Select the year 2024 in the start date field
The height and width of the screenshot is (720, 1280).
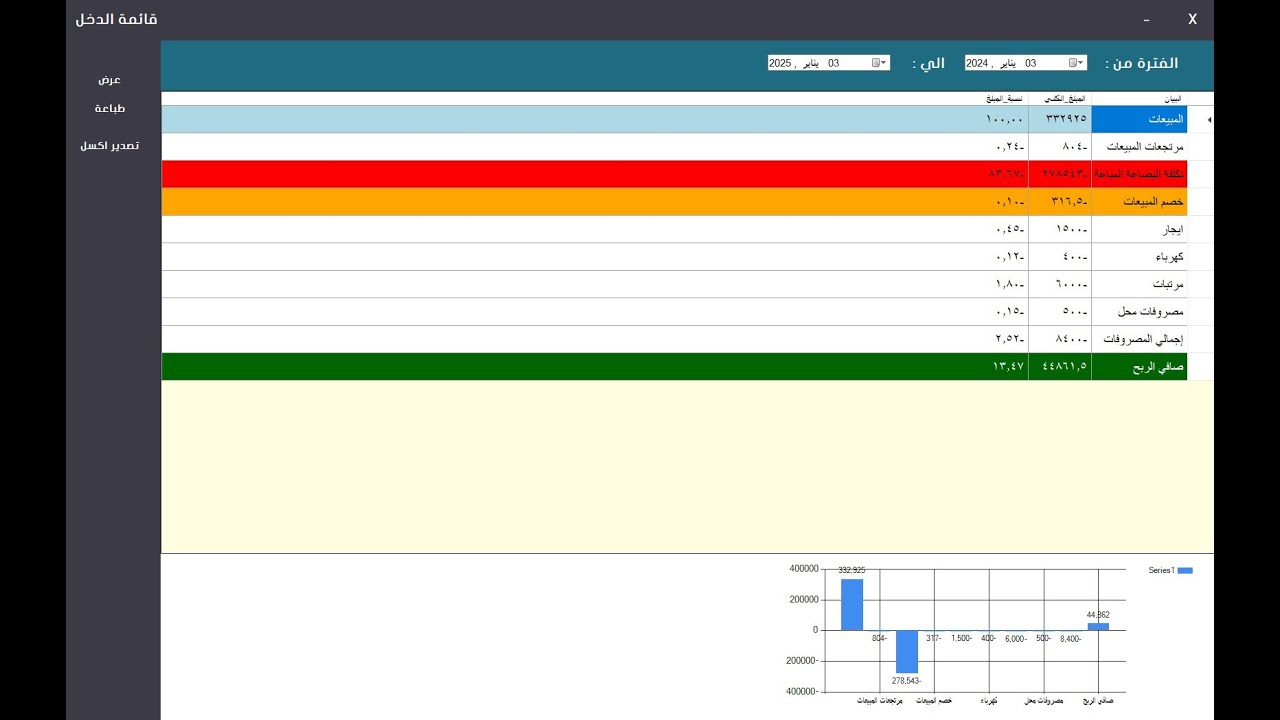(977, 63)
